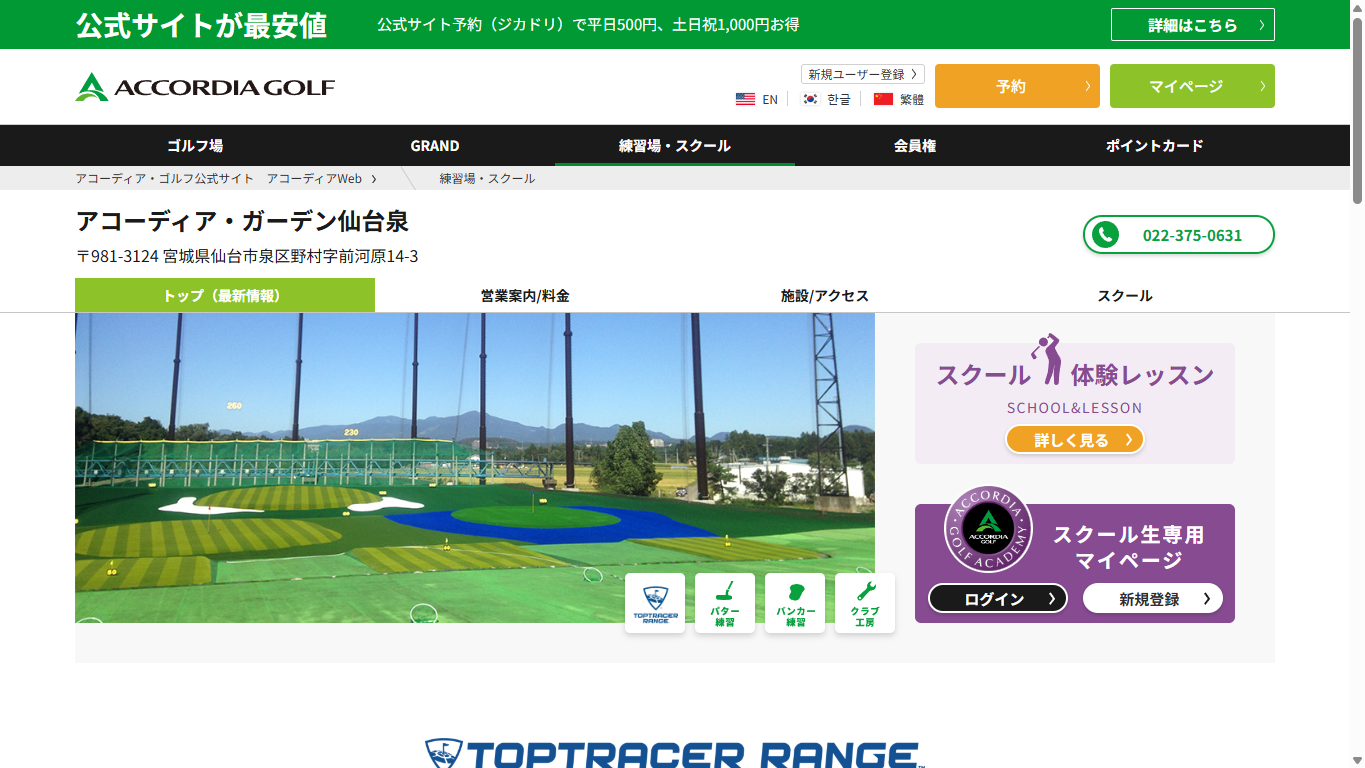The image size is (1365, 768).
Task: Switch to the 営業案内/料金 tab
Action: [x=525, y=295]
